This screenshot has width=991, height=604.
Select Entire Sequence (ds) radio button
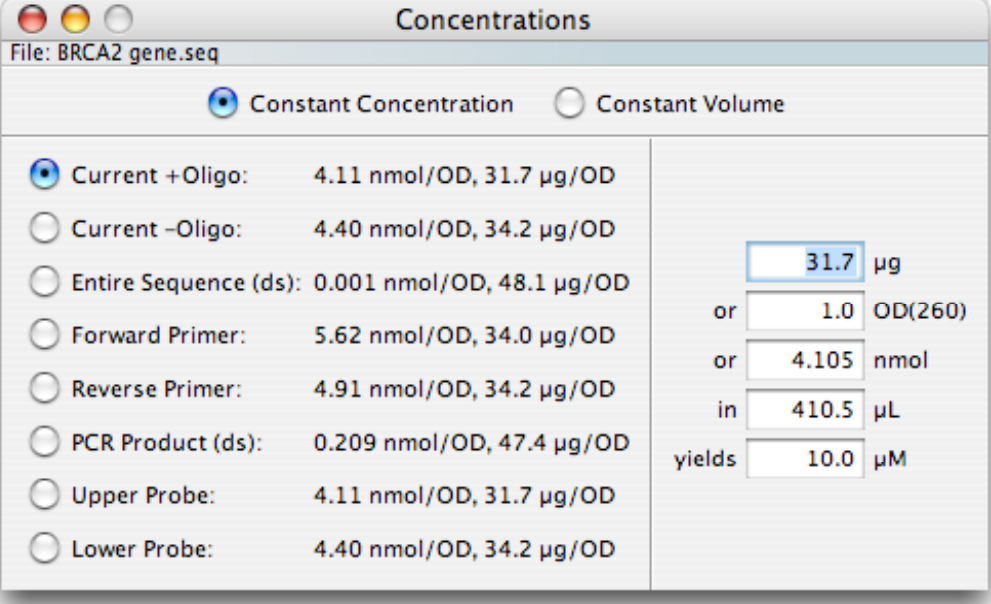[45, 281]
